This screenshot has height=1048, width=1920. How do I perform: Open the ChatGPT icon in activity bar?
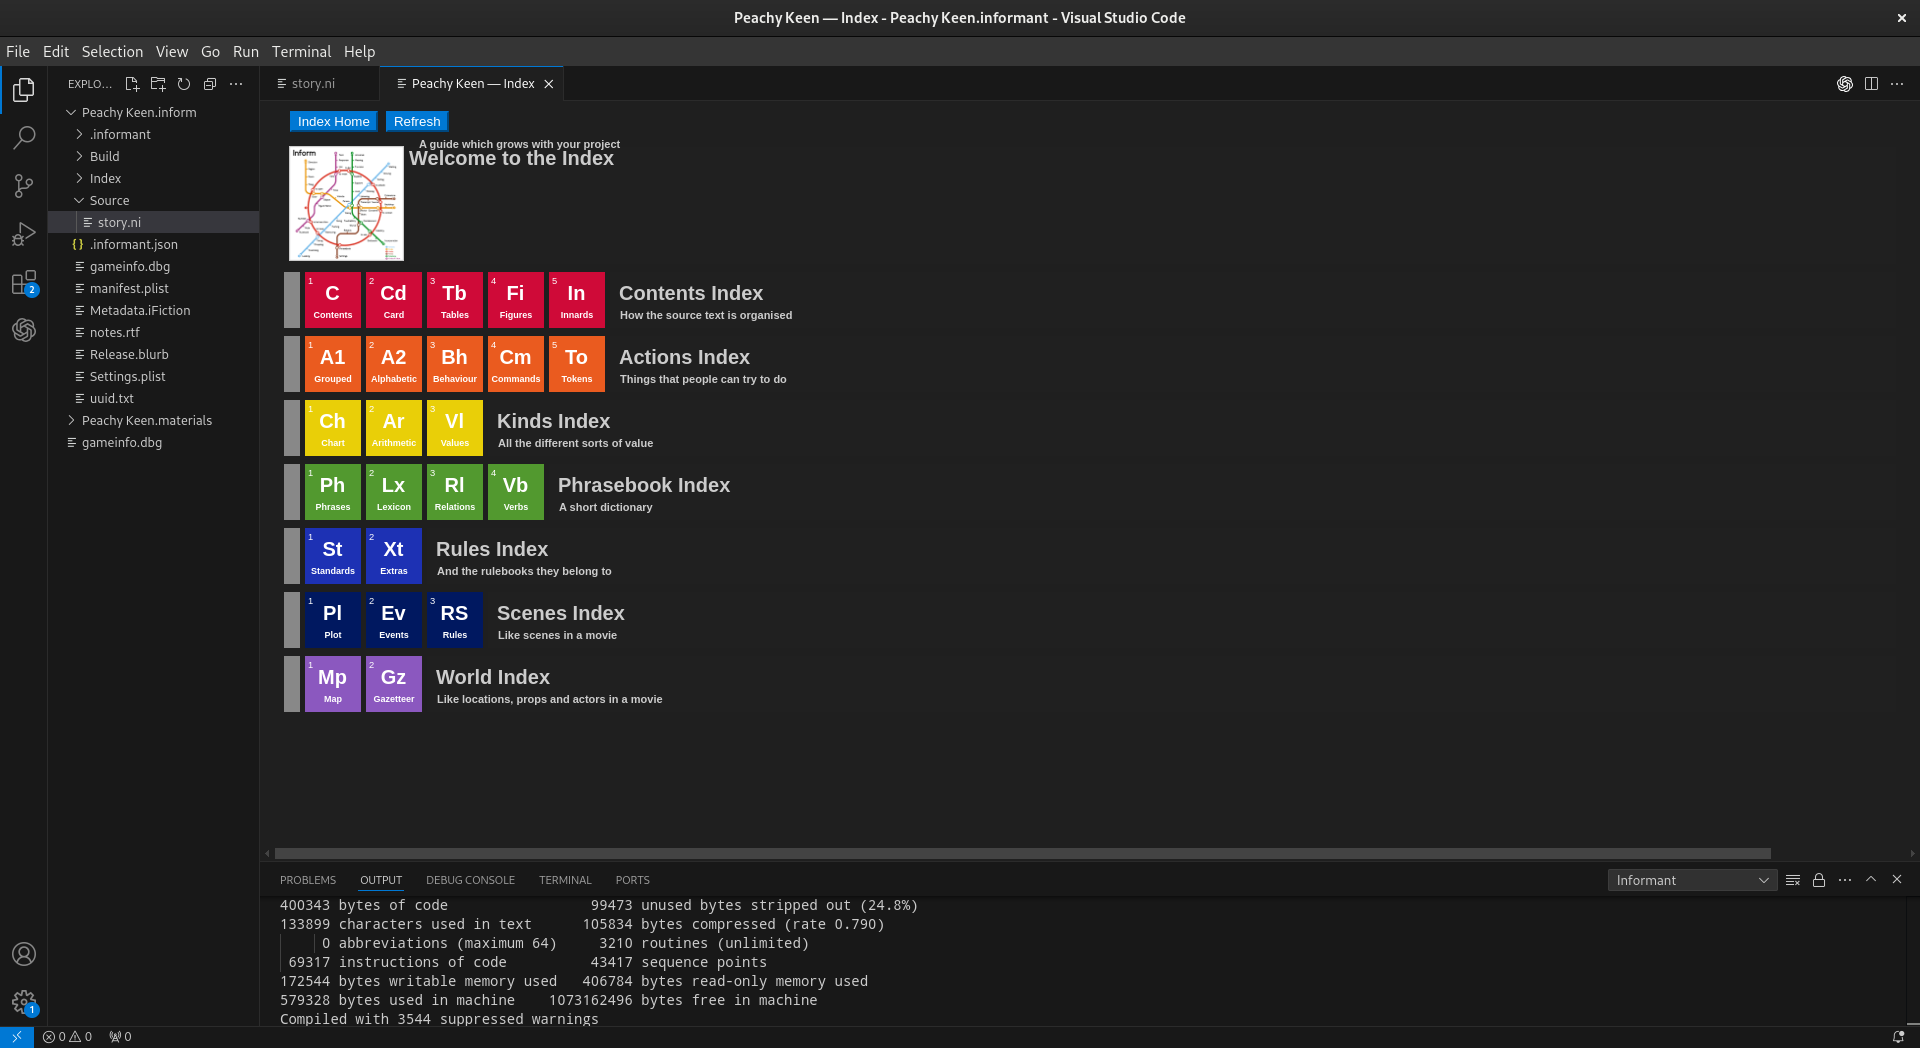tap(24, 330)
